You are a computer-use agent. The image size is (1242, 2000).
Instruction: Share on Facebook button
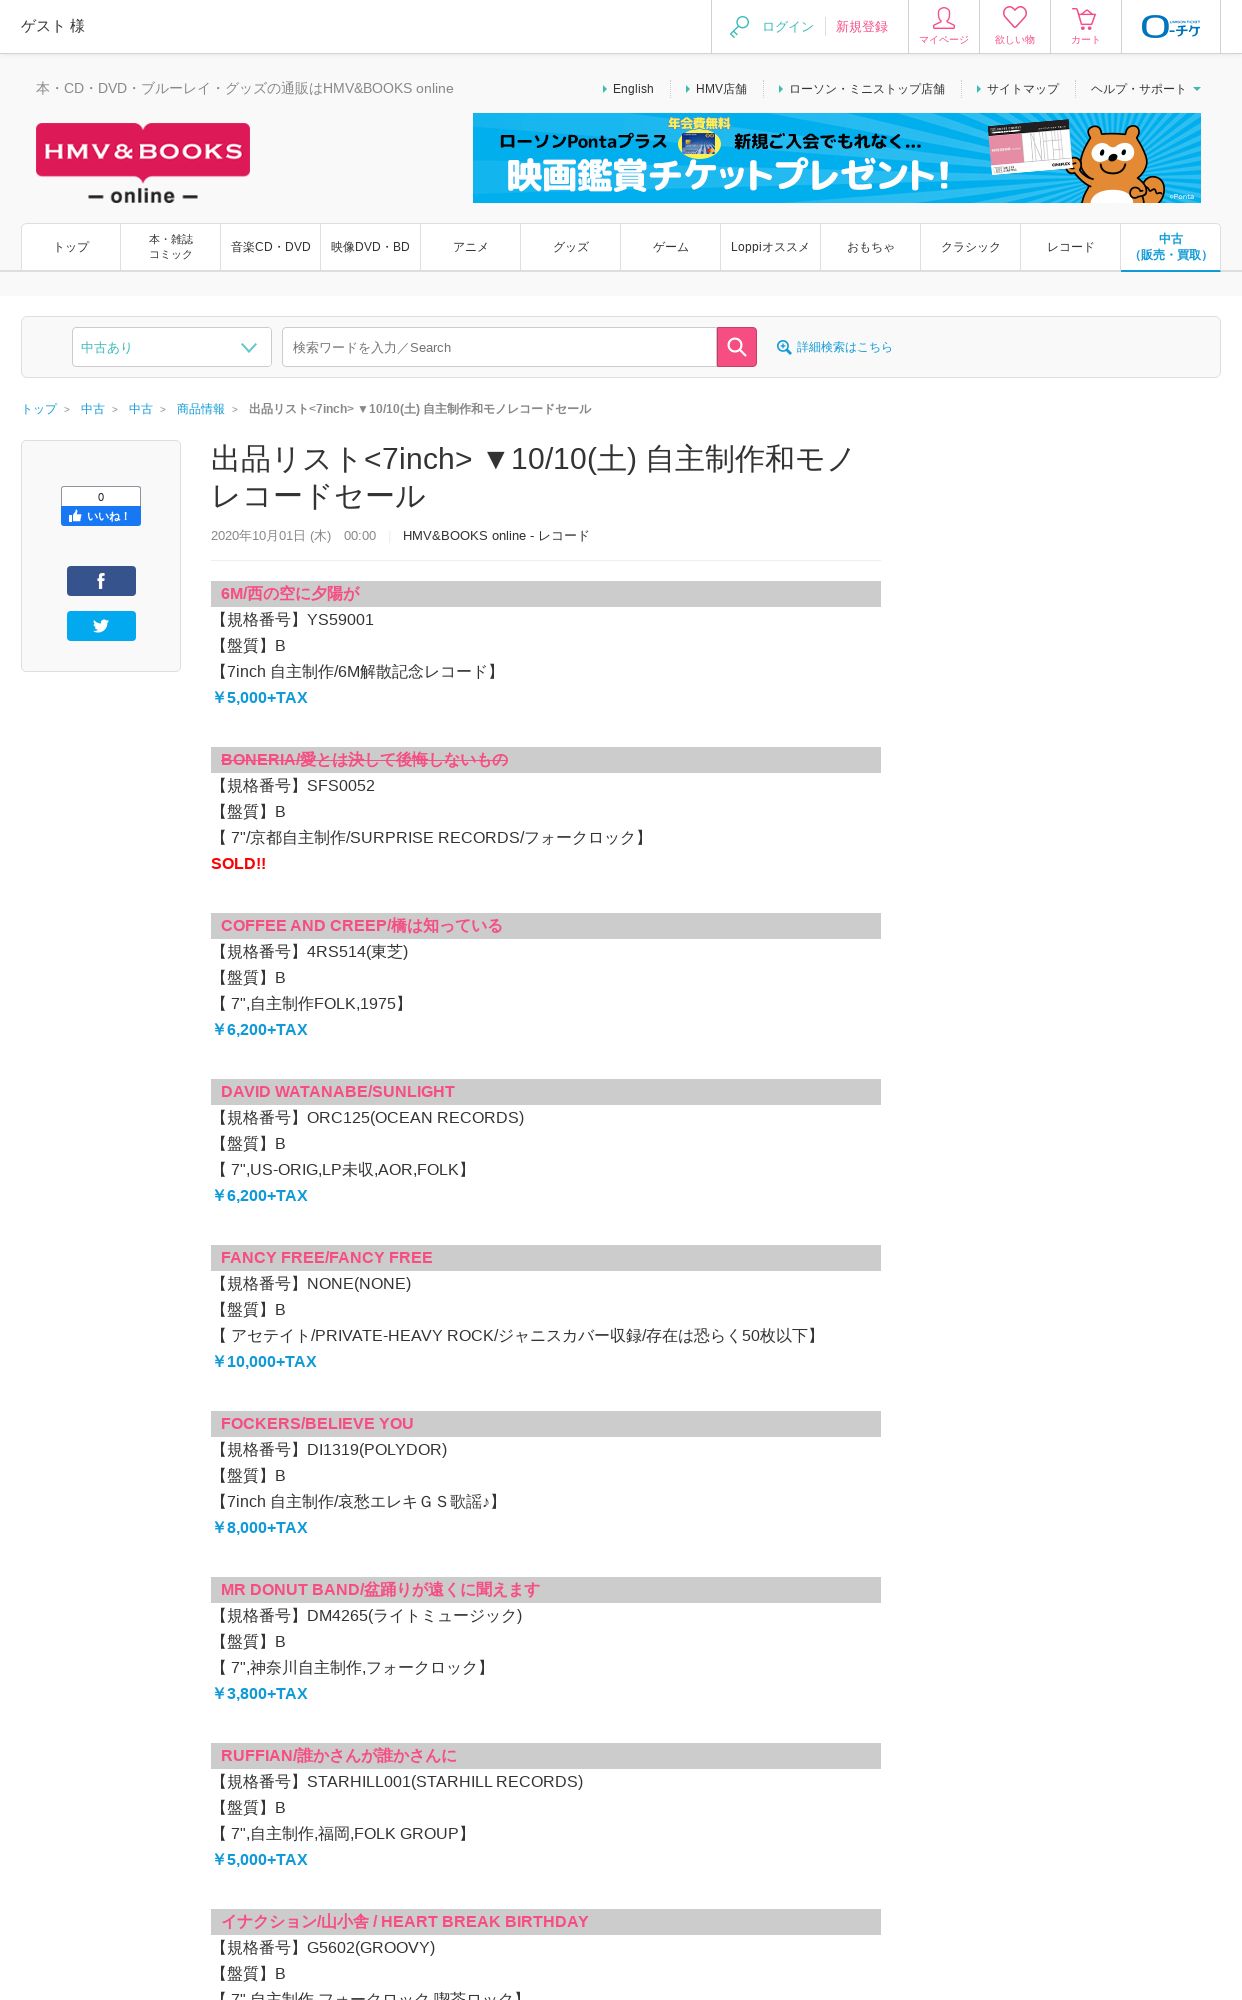pos(101,581)
